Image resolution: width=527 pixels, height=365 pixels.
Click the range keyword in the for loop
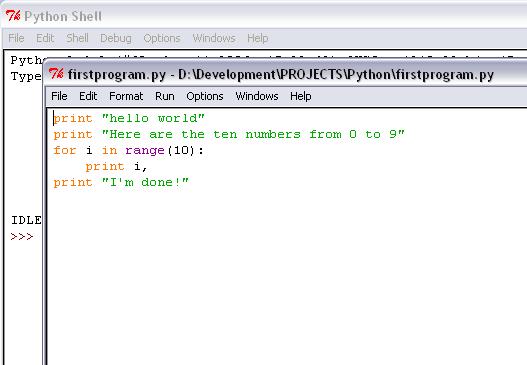click(x=145, y=150)
